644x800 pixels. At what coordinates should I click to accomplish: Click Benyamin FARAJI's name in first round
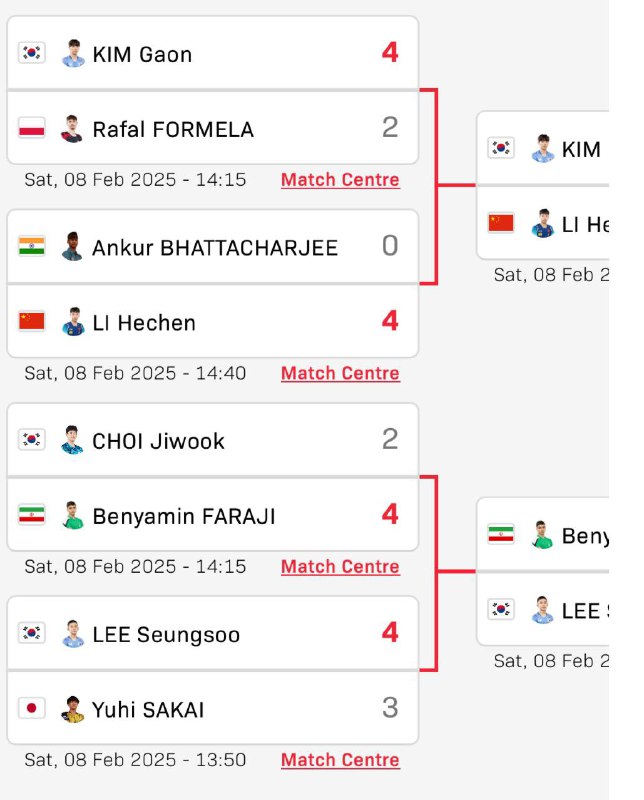[x=184, y=516]
